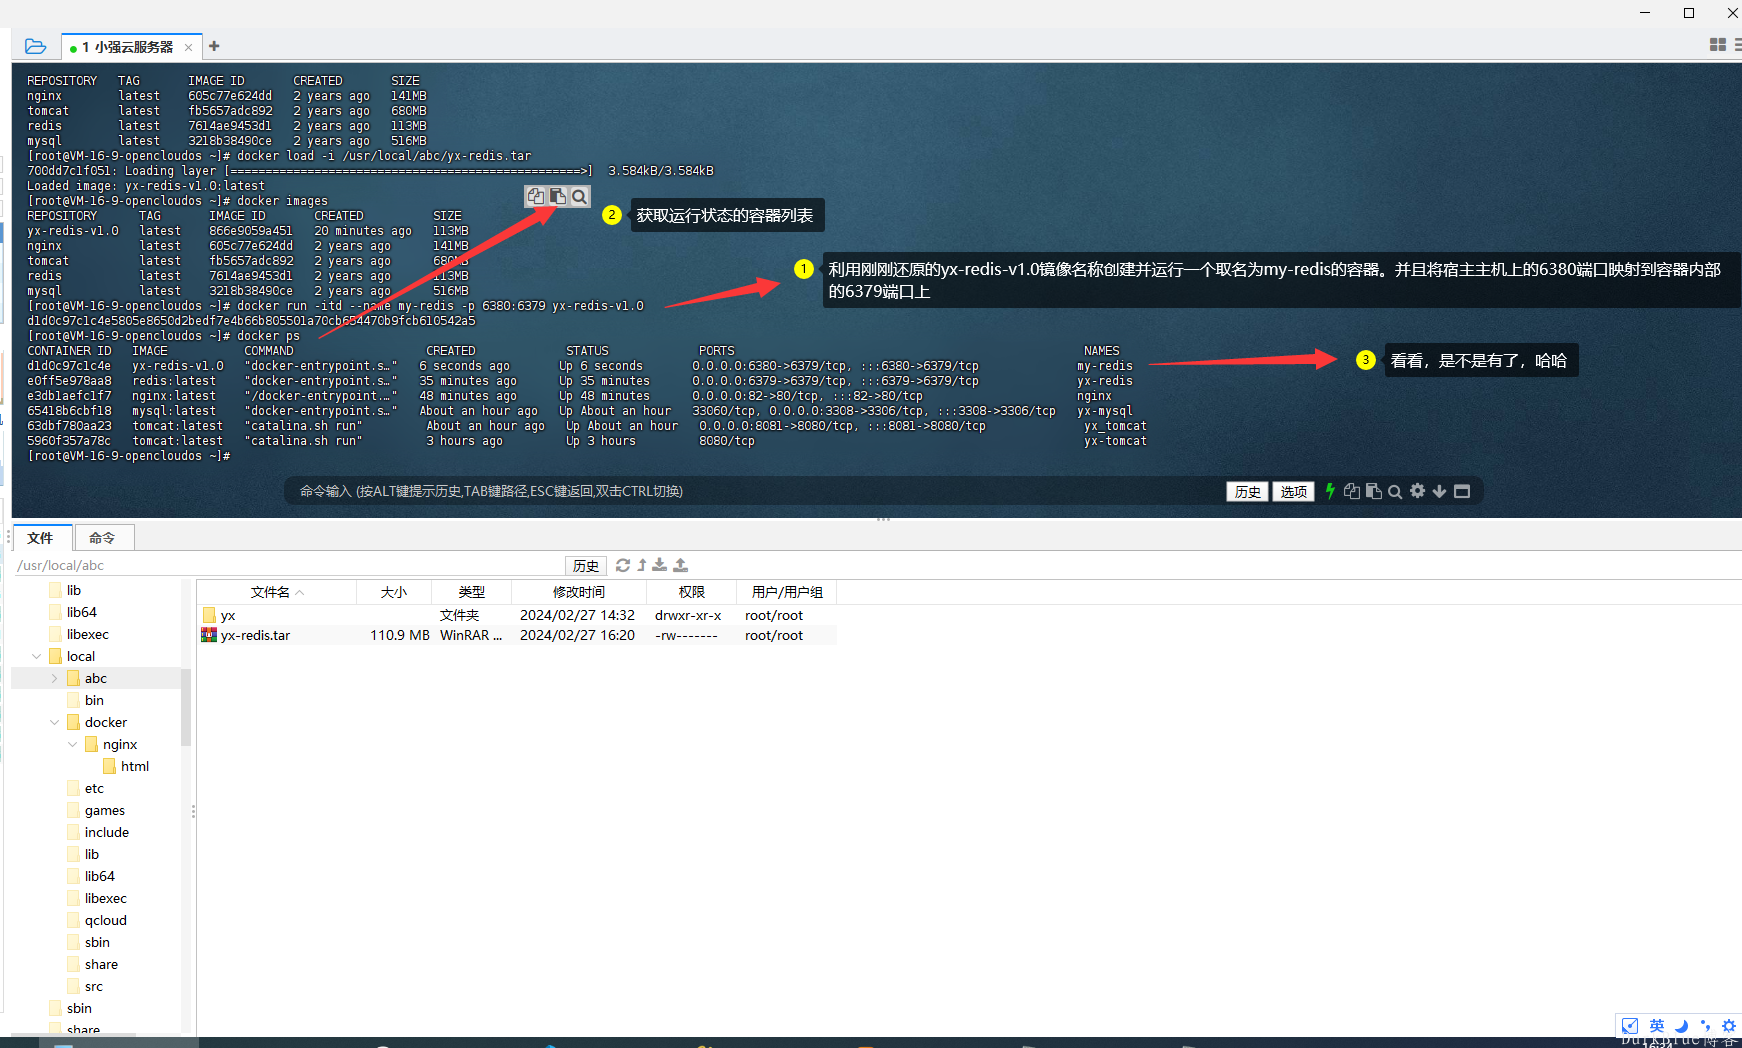Image resolution: width=1742 pixels, height=1048 pixels.
Task: Open path 历史 button in file panel
Action: pos(586,566)
